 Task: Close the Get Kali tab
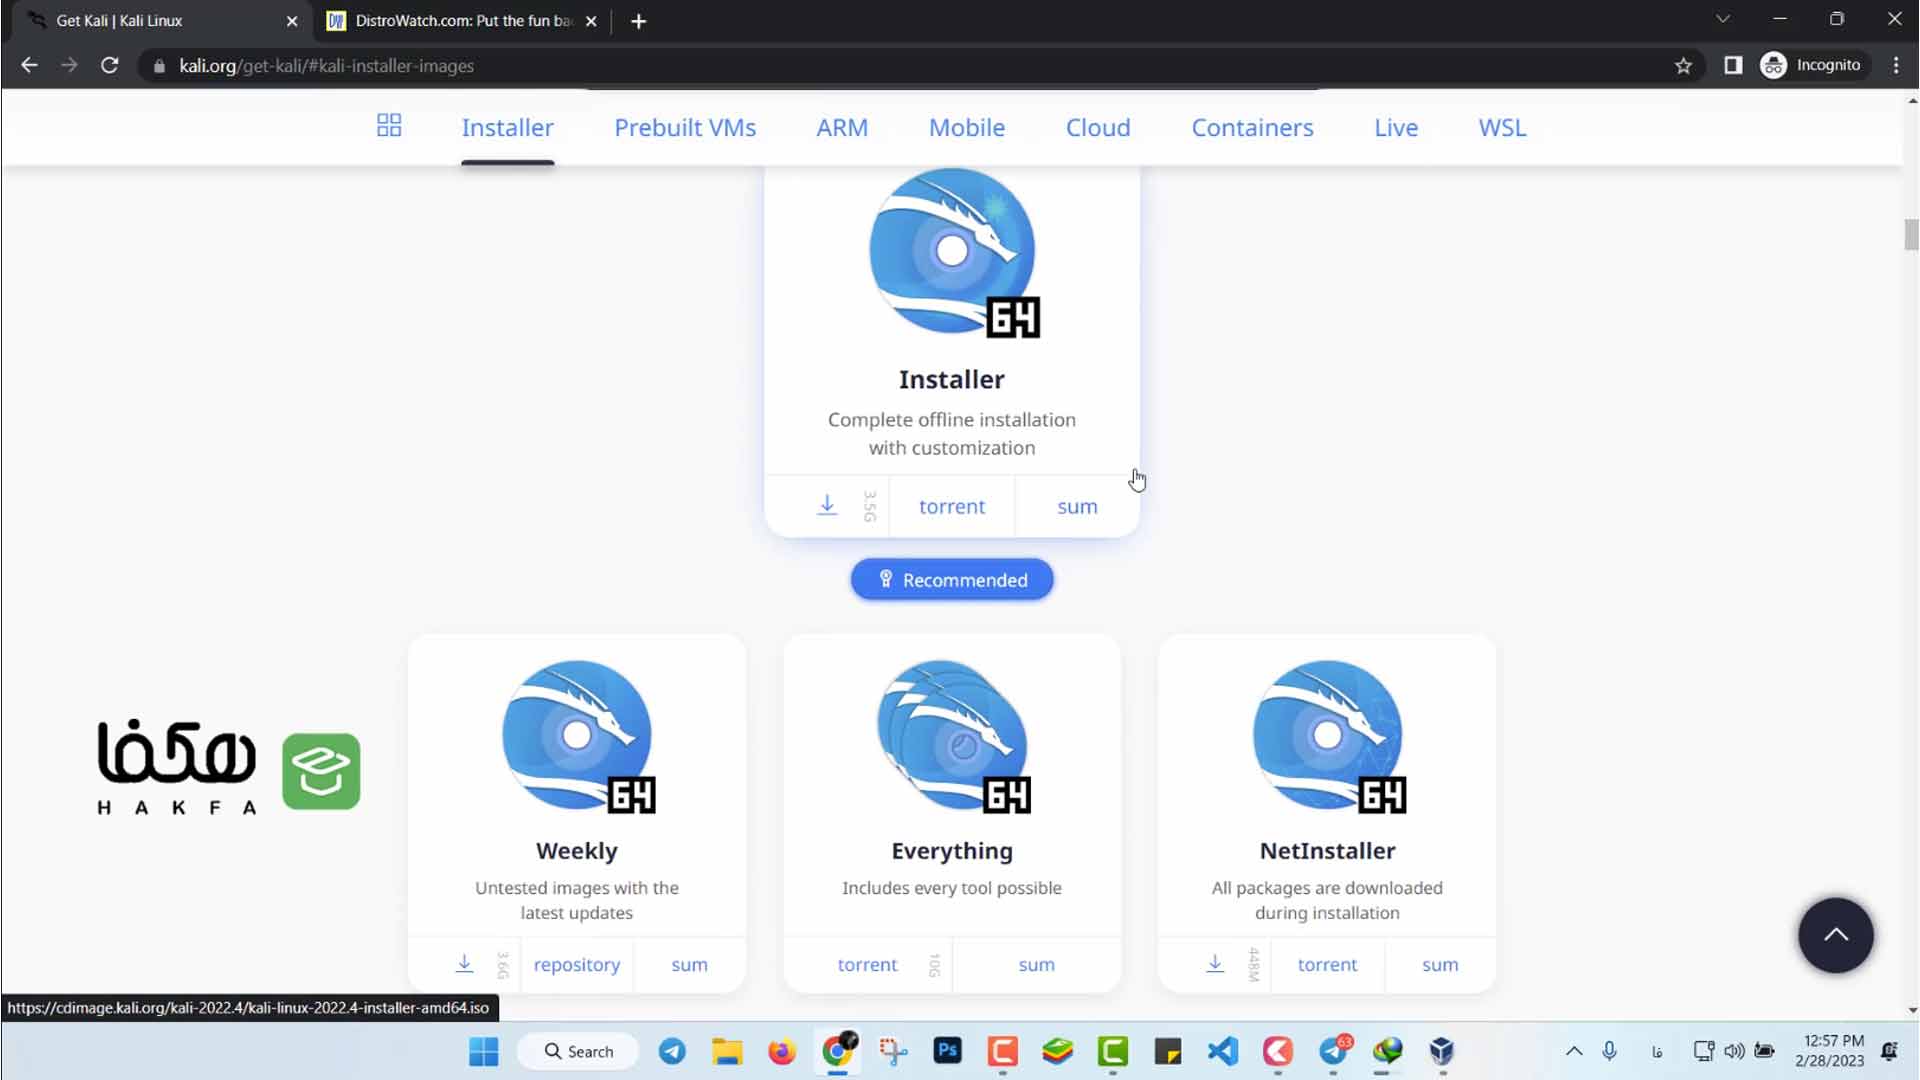(292, 21)
